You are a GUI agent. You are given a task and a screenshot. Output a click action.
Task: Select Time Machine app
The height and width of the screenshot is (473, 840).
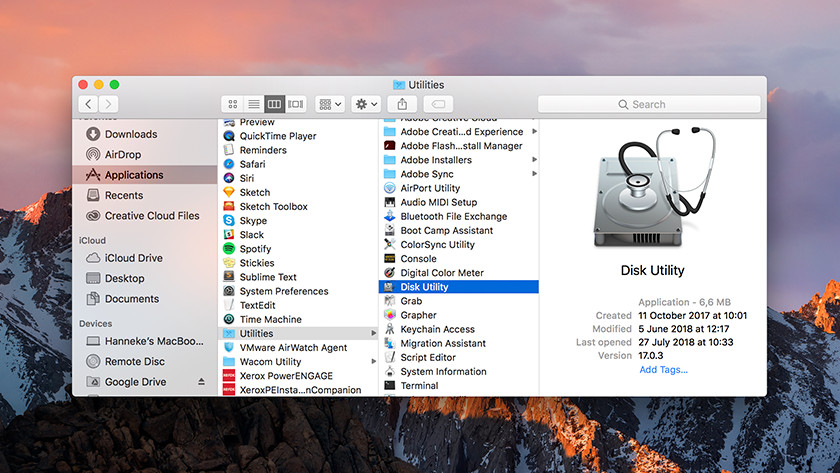pyautogui.click(x=298, y=319)
